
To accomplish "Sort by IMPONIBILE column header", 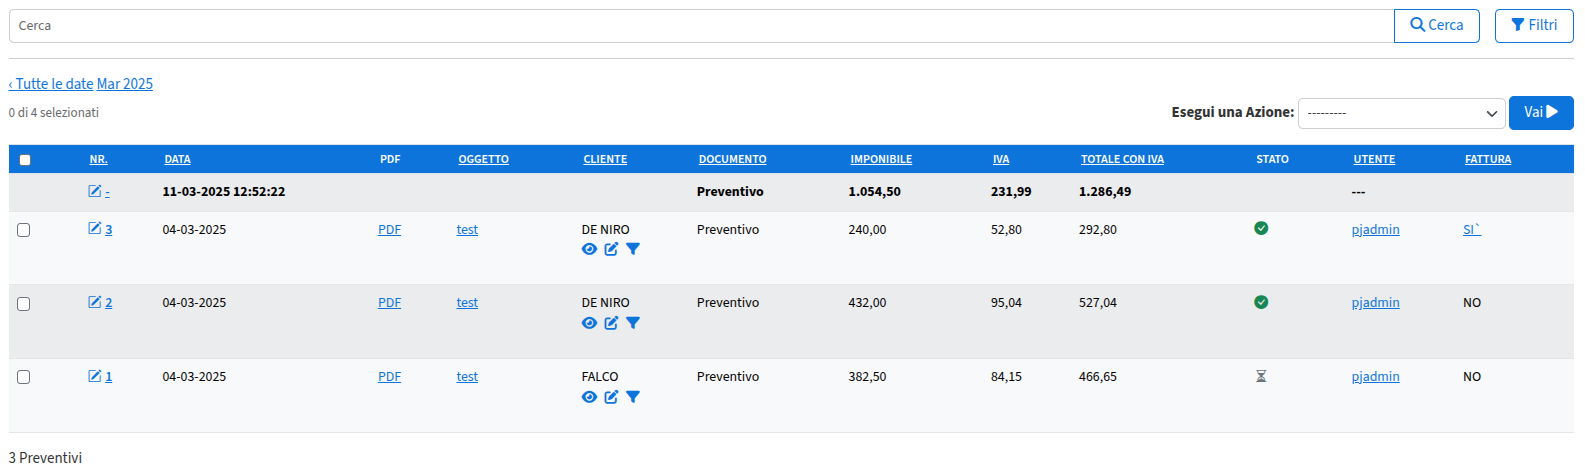I will 881,159.
